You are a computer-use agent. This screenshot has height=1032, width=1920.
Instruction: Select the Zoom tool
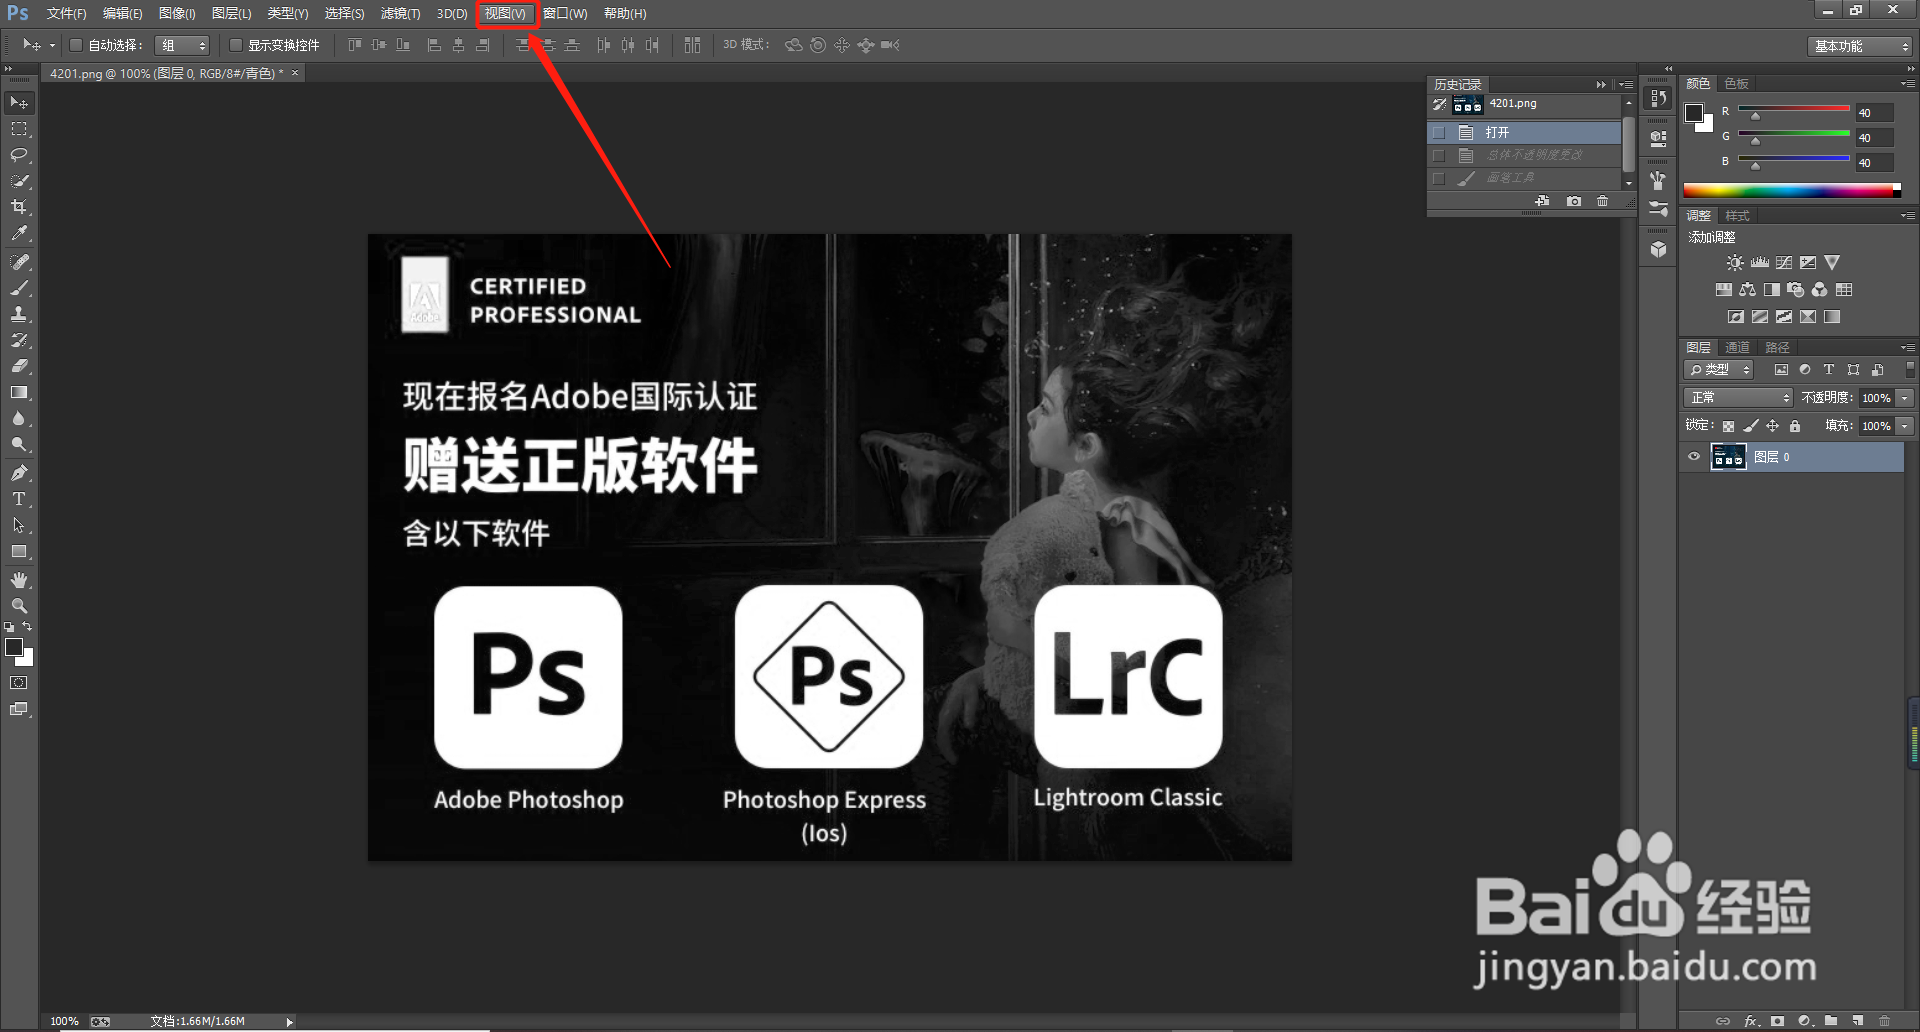click(19, 606)
